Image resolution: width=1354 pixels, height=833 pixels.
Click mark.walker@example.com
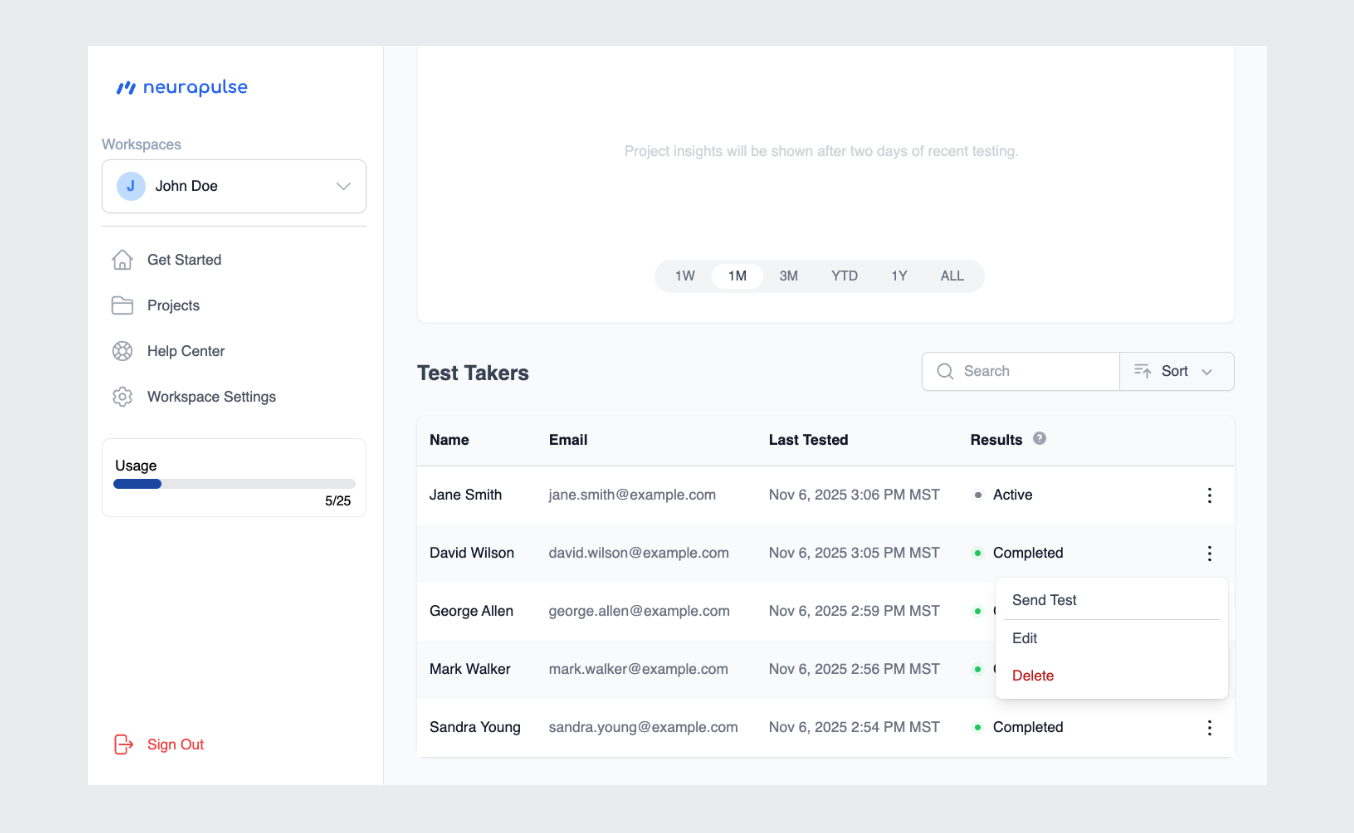point(638,669)
